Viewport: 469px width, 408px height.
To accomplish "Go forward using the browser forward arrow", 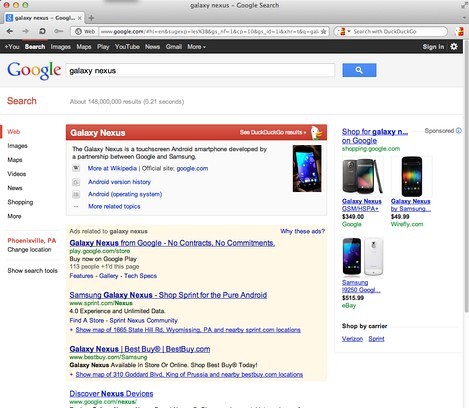I will tap(26, 31).
